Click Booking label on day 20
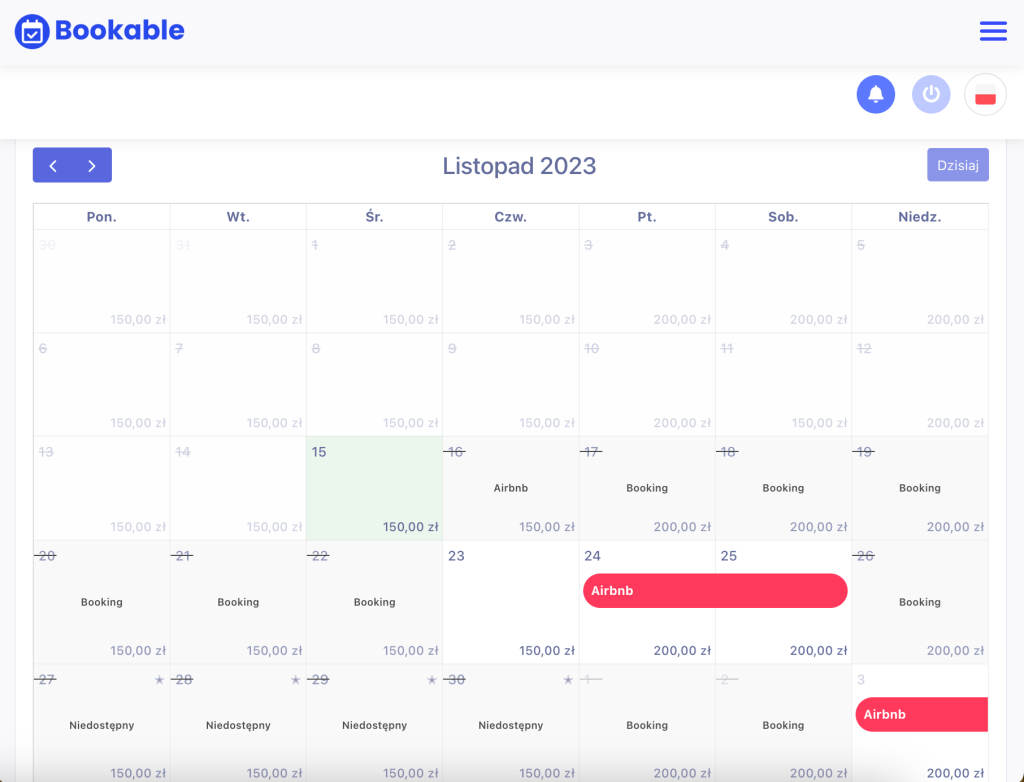 [101, 602]
